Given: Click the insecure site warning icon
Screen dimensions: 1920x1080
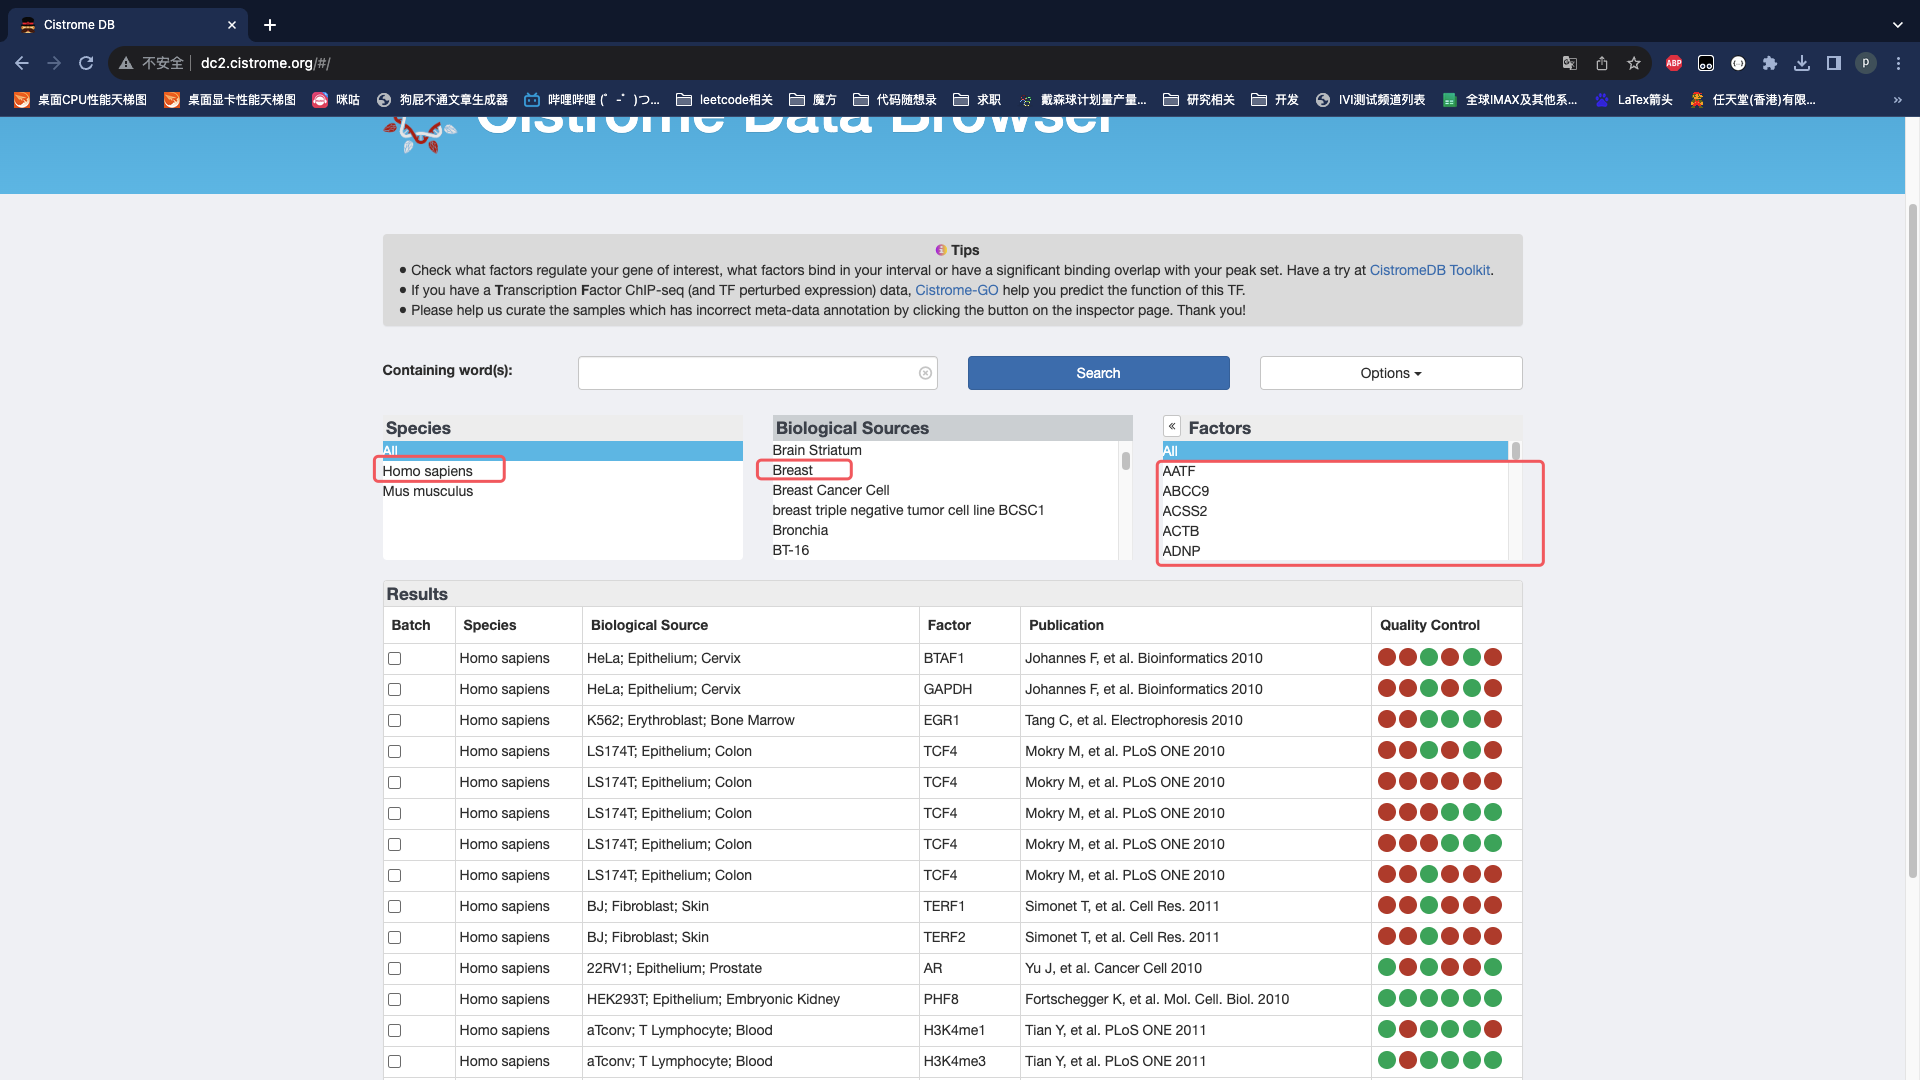Looking at the screenshot, I should coord(126,63).
